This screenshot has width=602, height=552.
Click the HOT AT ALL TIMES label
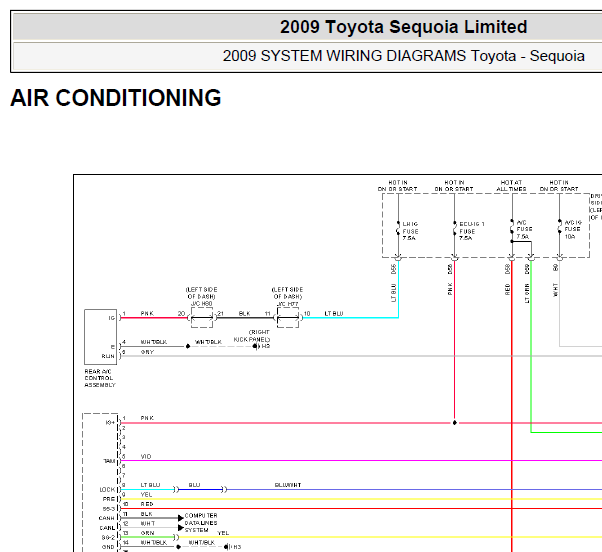(511, 186)
